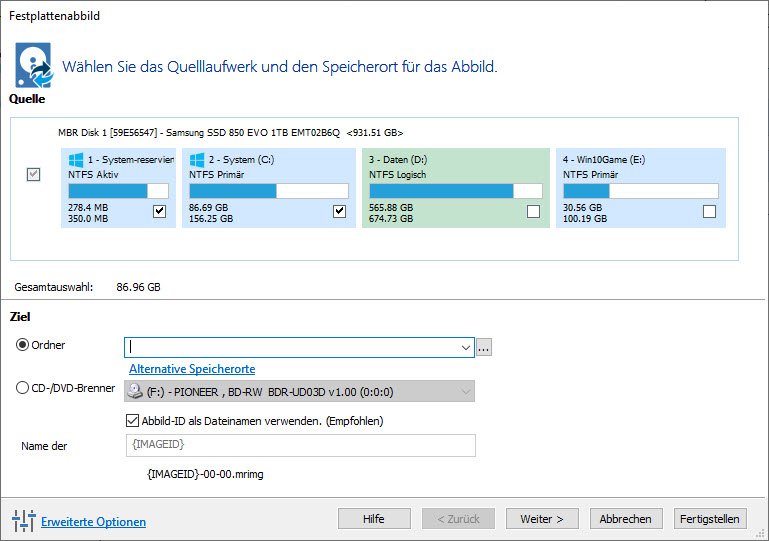769x541 pixels.
Task: Uncheck the System (C:) partition checkbox
Action: (339, 211)
